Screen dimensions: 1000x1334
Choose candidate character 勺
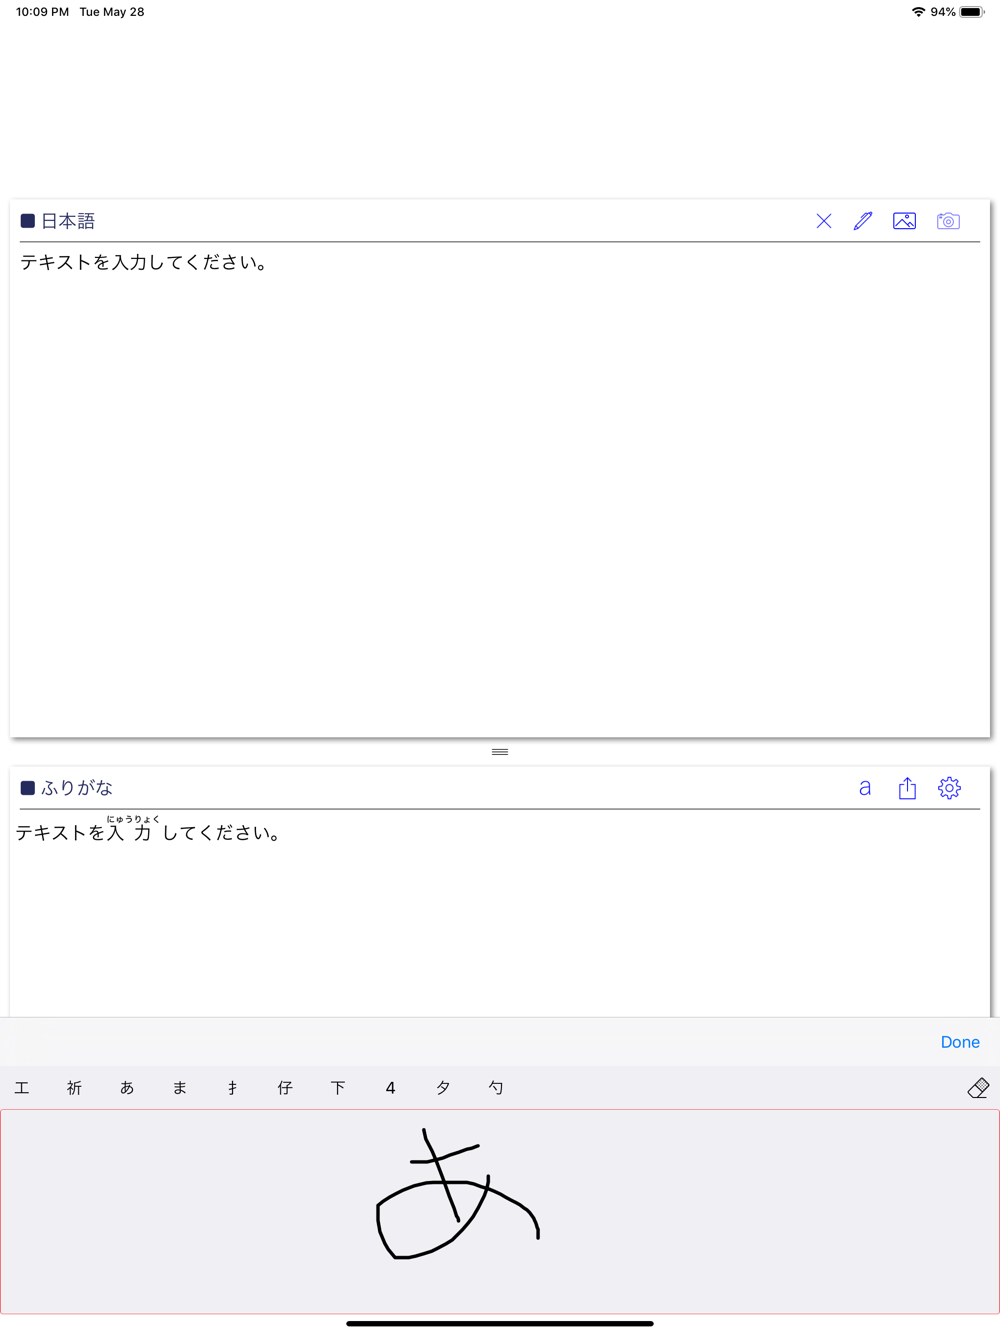(x=496, y=1088)
